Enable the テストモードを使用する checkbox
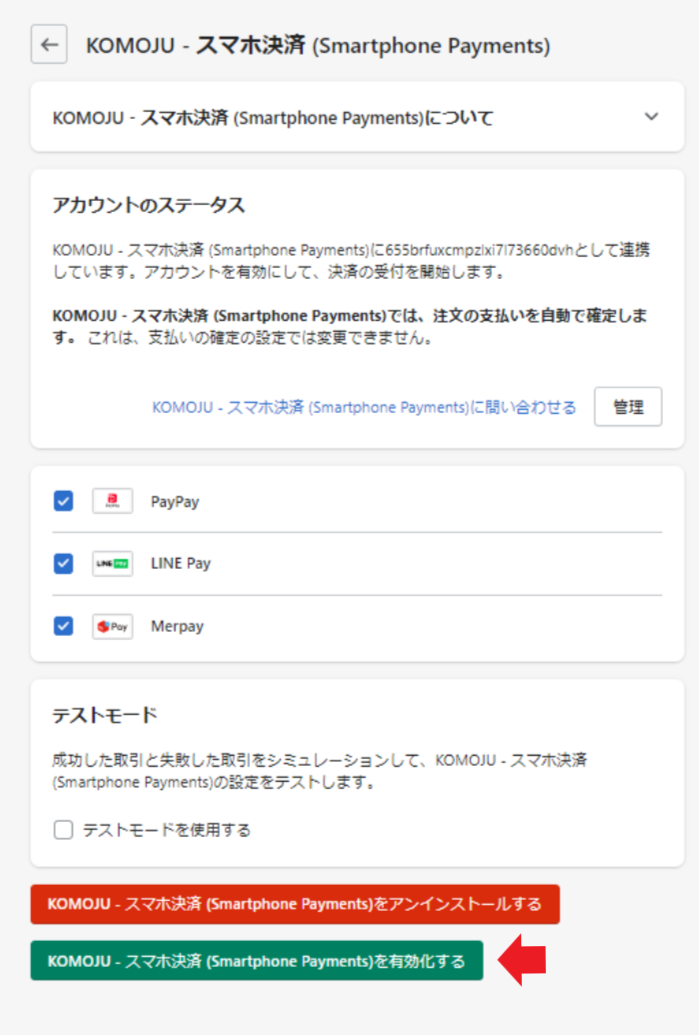Screen dimensions: 699x1035 click(63, 830)
